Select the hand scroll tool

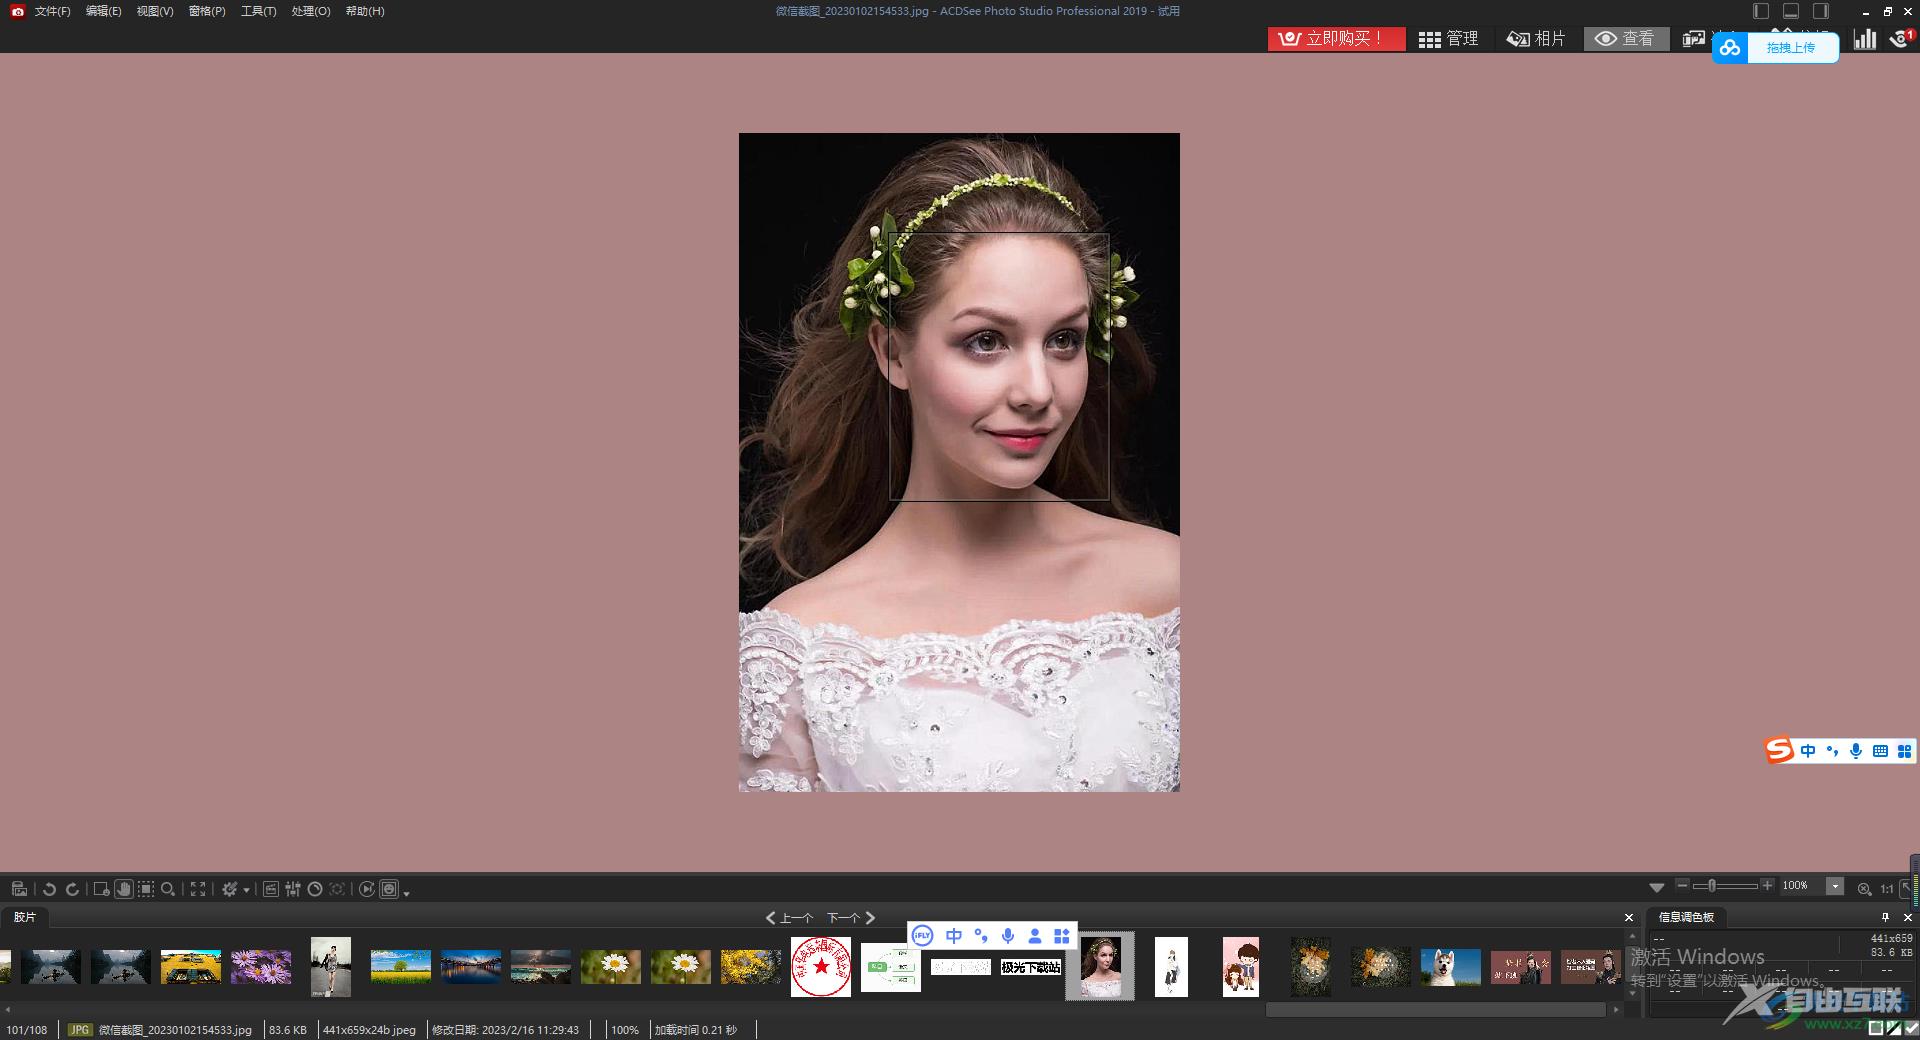[124, 889]
